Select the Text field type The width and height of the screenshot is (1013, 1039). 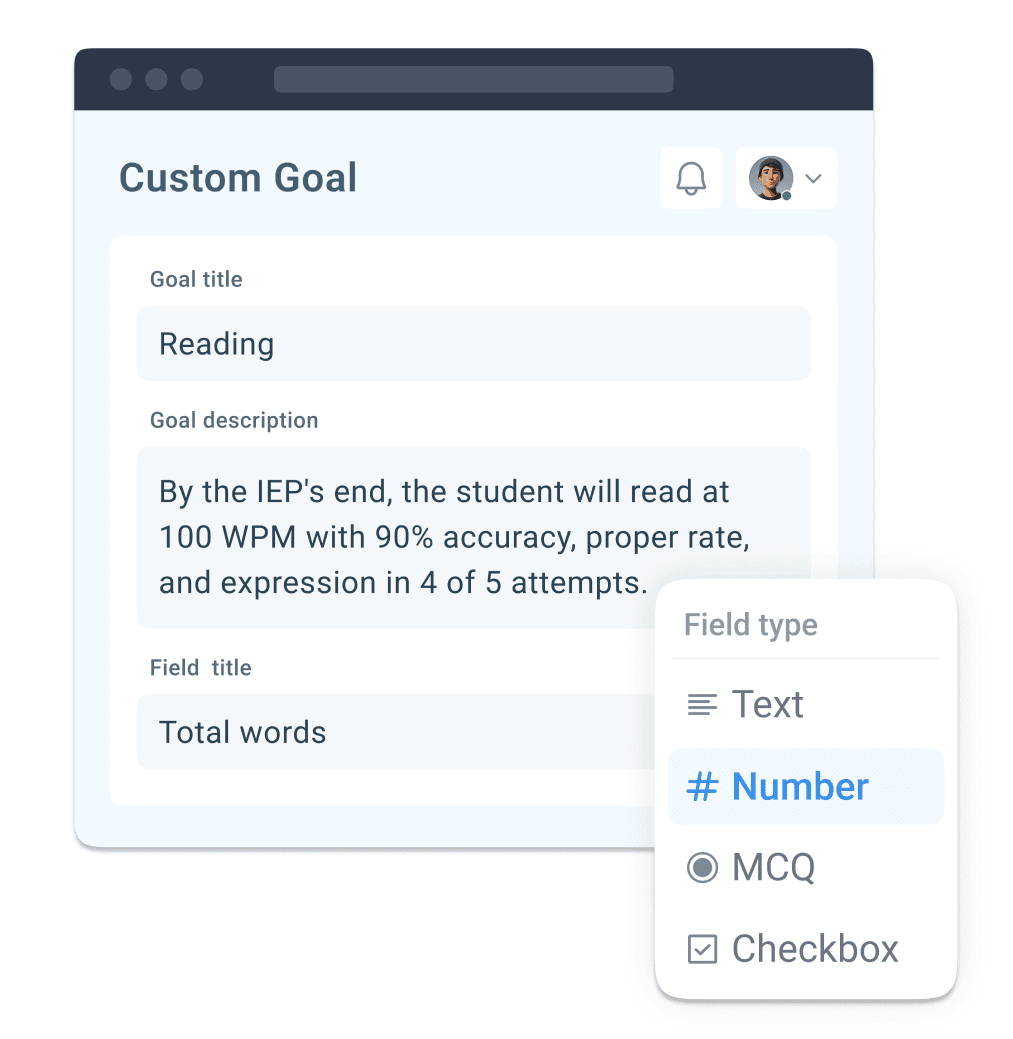806,704
